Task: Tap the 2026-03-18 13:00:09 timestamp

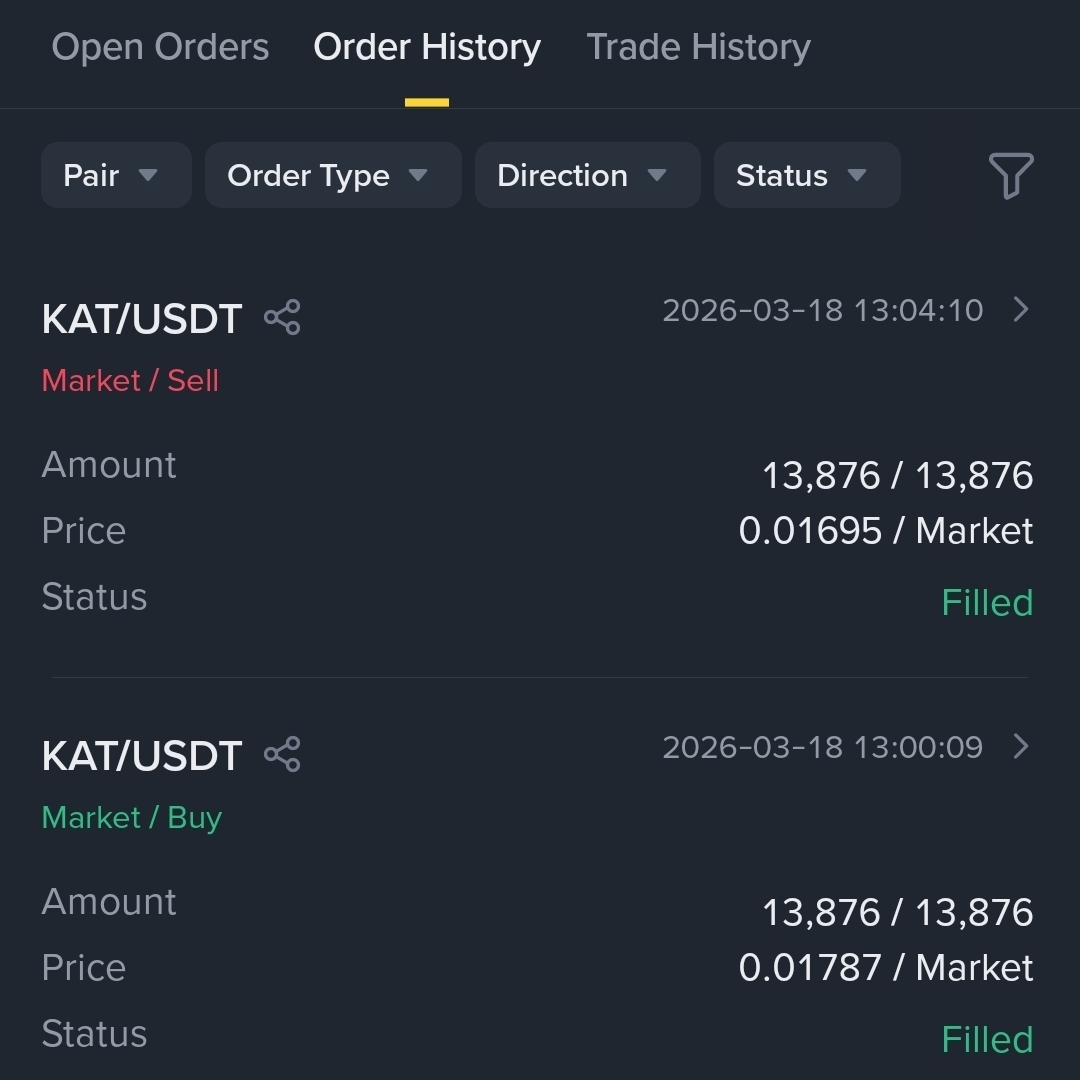Action: click(822, 747)
